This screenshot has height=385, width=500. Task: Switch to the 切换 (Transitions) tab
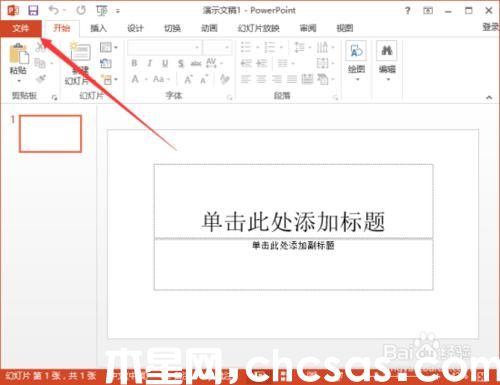[172, 28]
